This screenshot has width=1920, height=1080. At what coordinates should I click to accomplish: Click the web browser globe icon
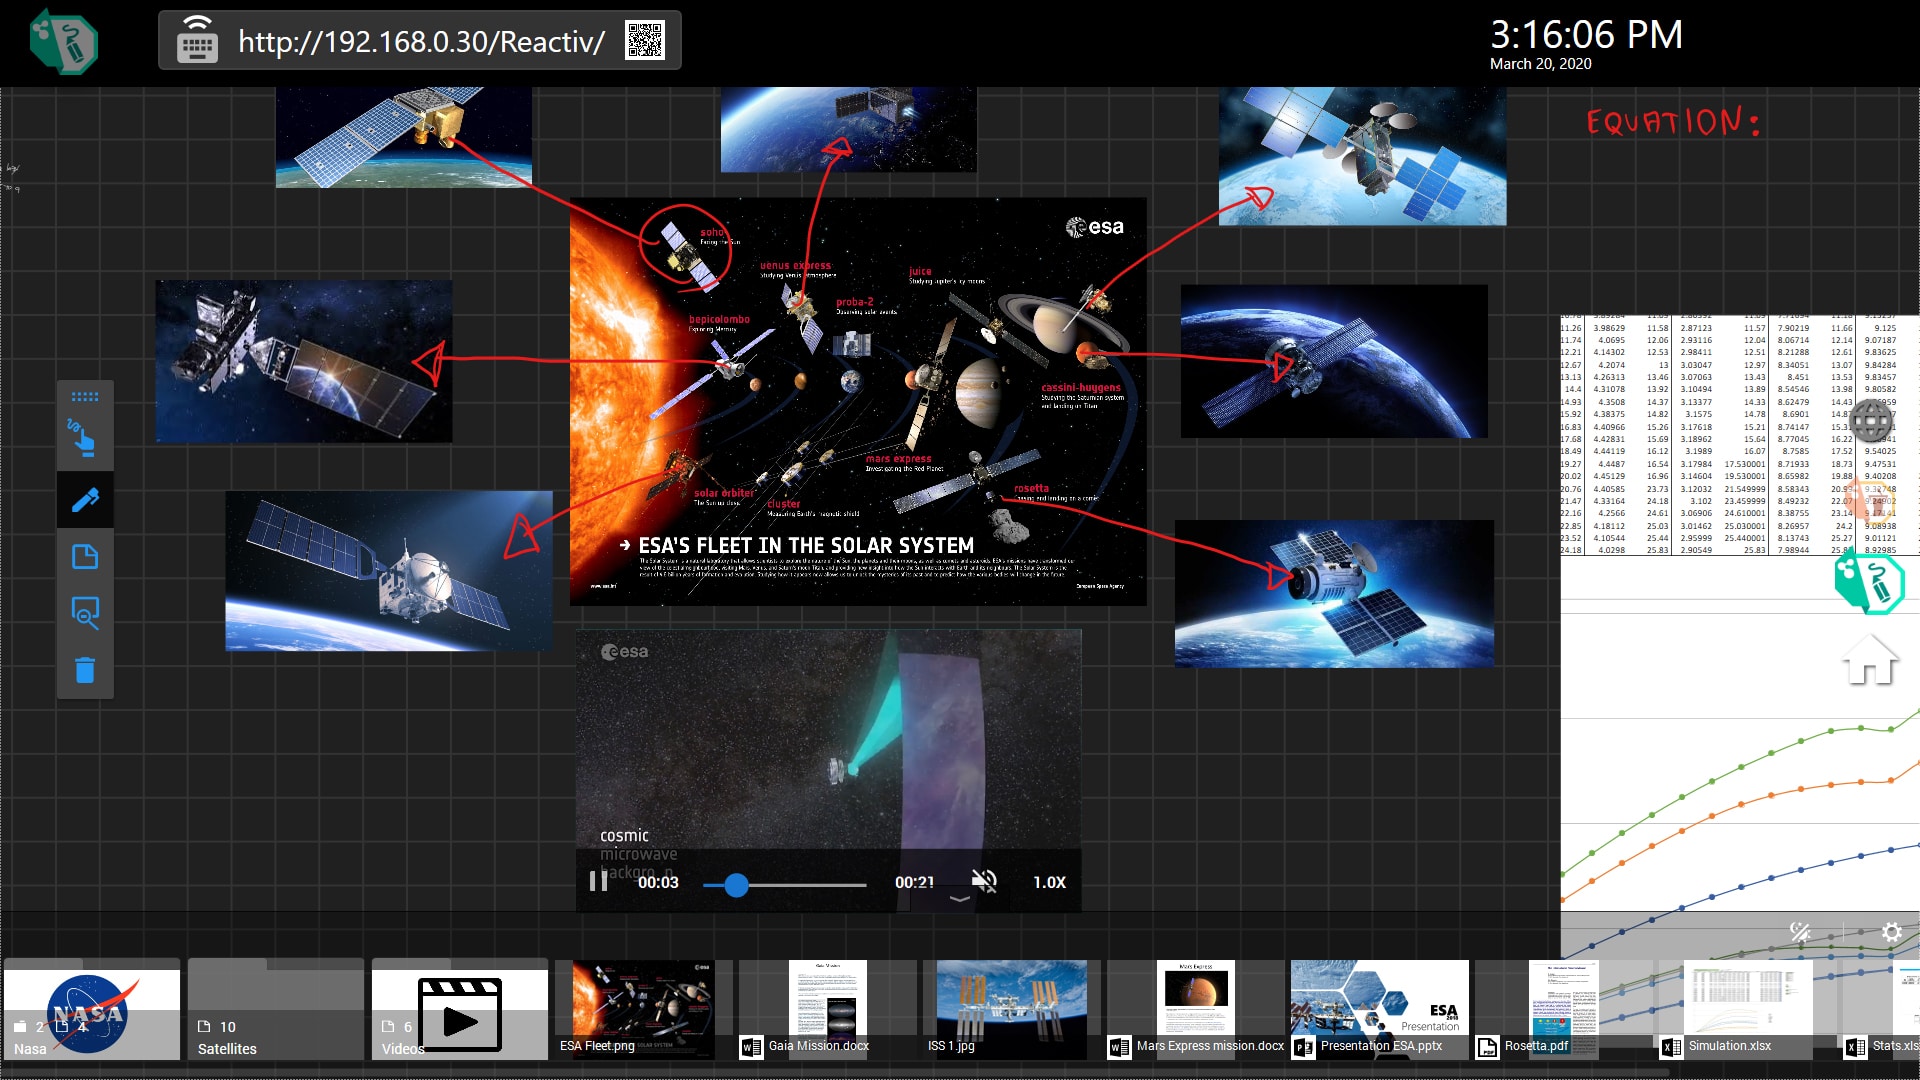click(x=1870, y=420)
